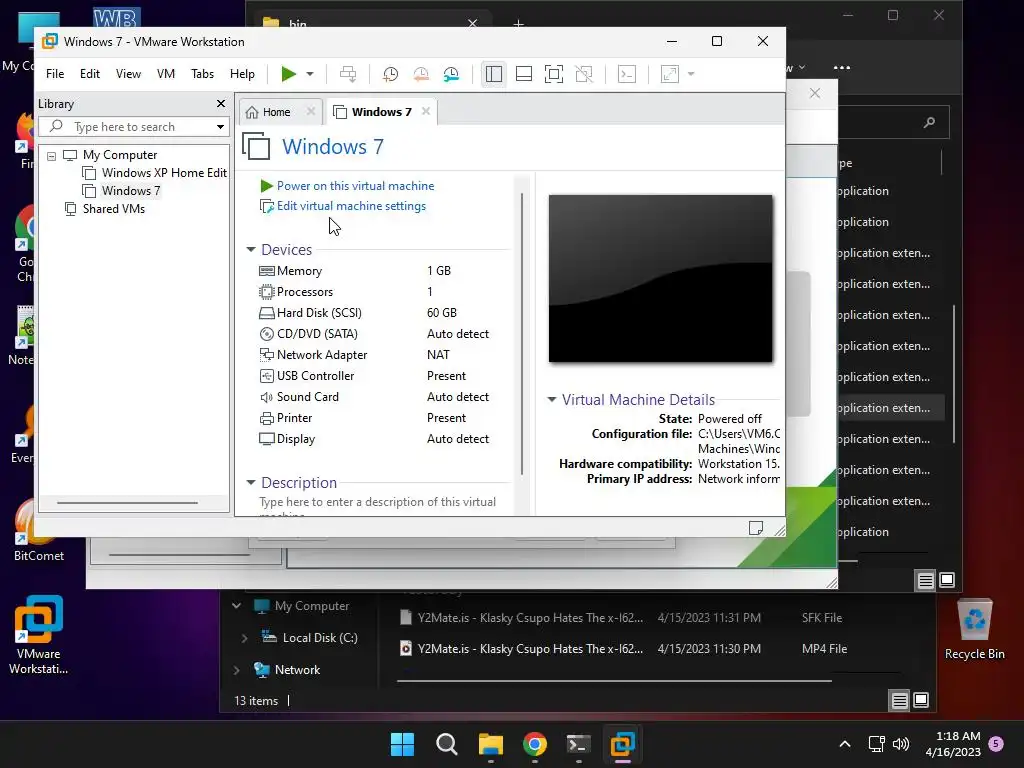Click the VM screen preview thumbnail
The width and height of the screenshot is (1024, 768).
pyautogui.click(x=660, y=278)
